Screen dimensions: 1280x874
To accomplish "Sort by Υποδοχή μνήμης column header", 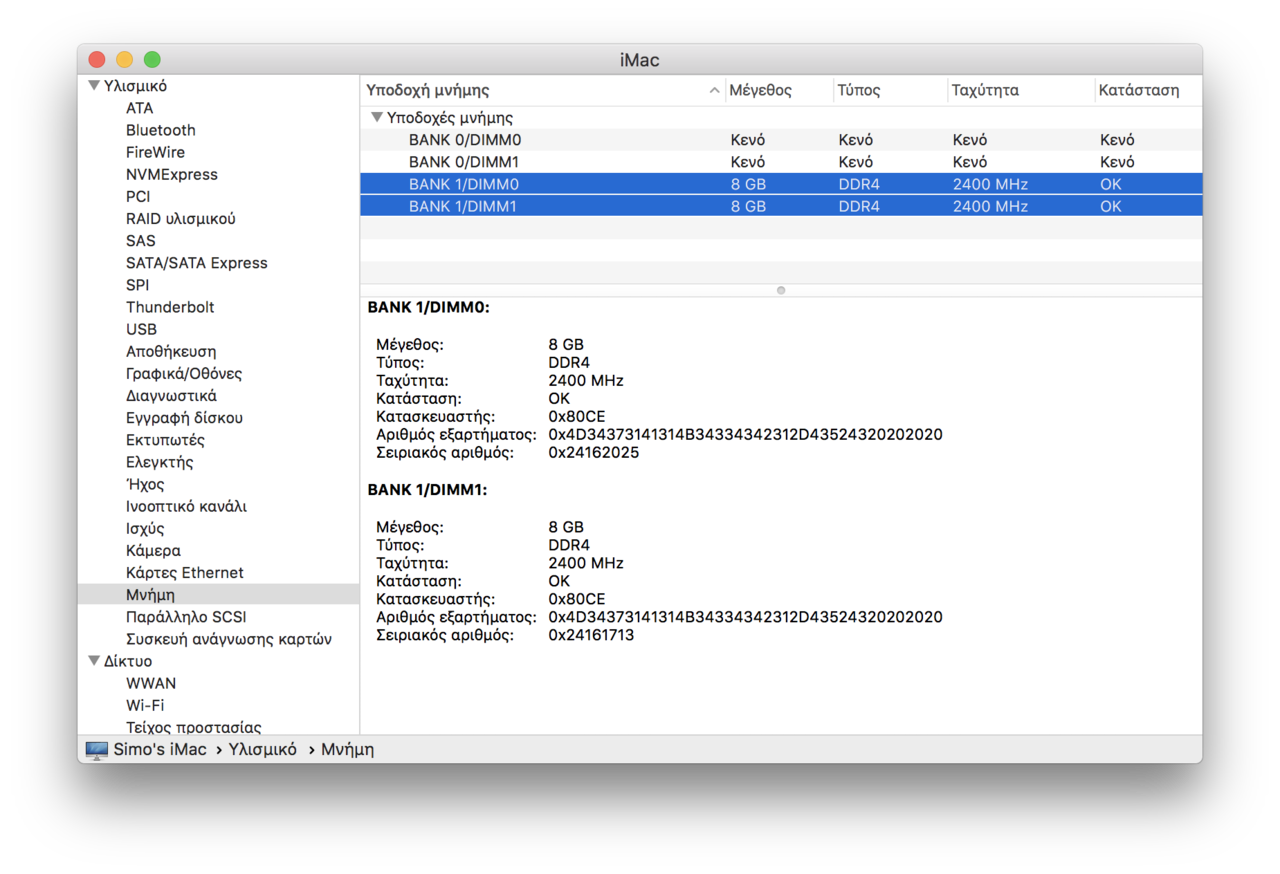I will coord(543,90).
